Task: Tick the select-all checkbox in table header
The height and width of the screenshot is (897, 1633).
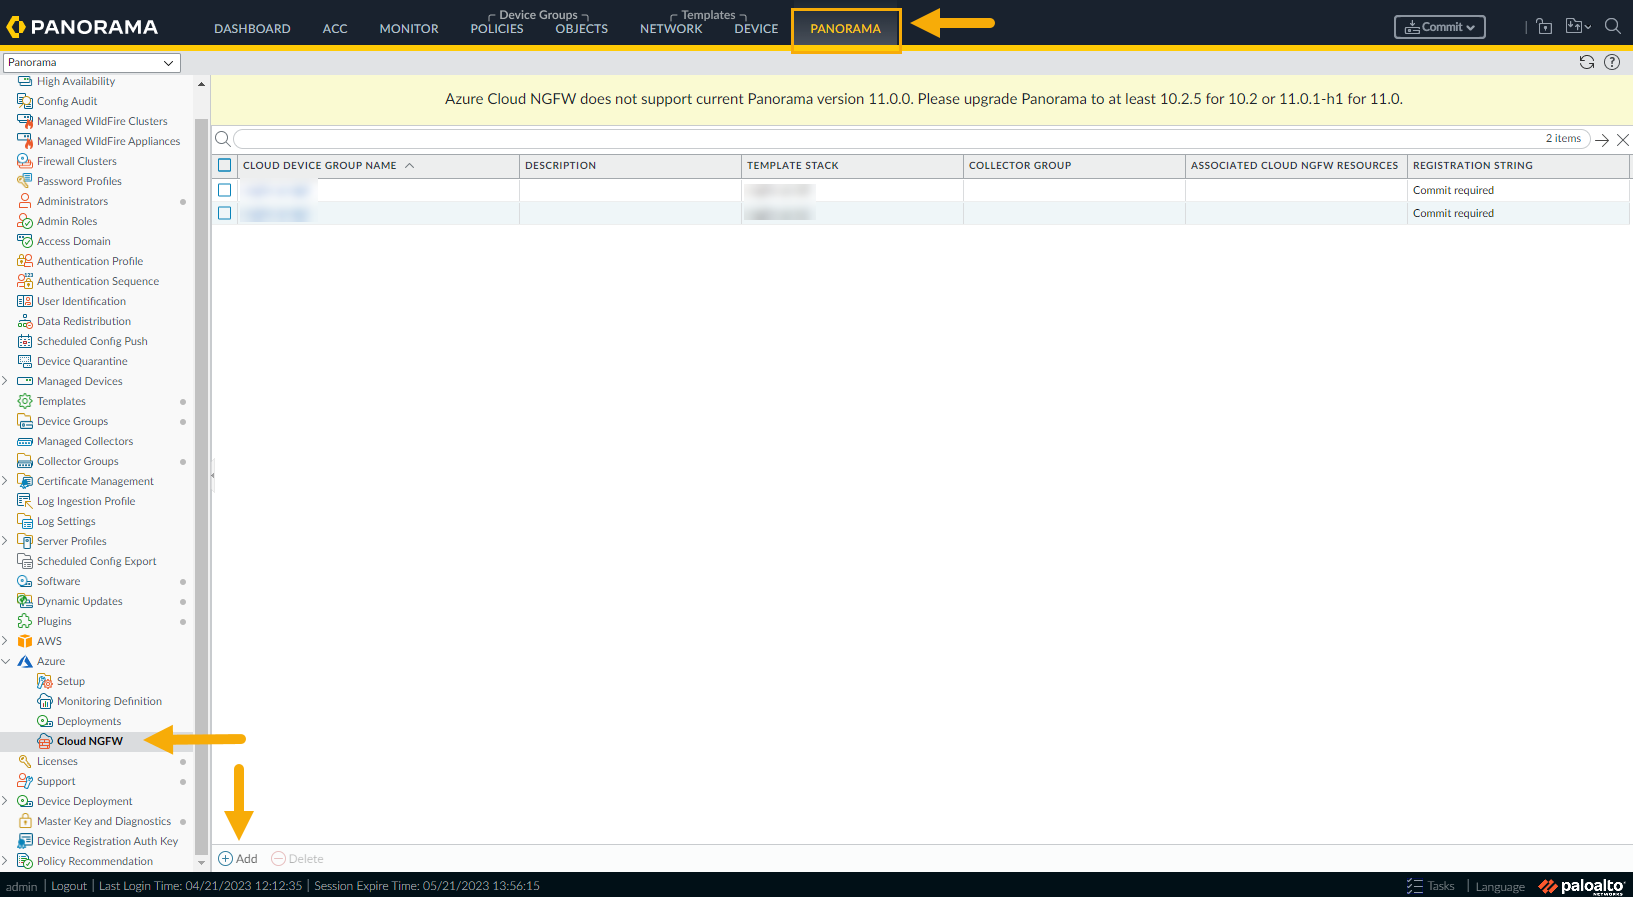Action: coord(225,166)
